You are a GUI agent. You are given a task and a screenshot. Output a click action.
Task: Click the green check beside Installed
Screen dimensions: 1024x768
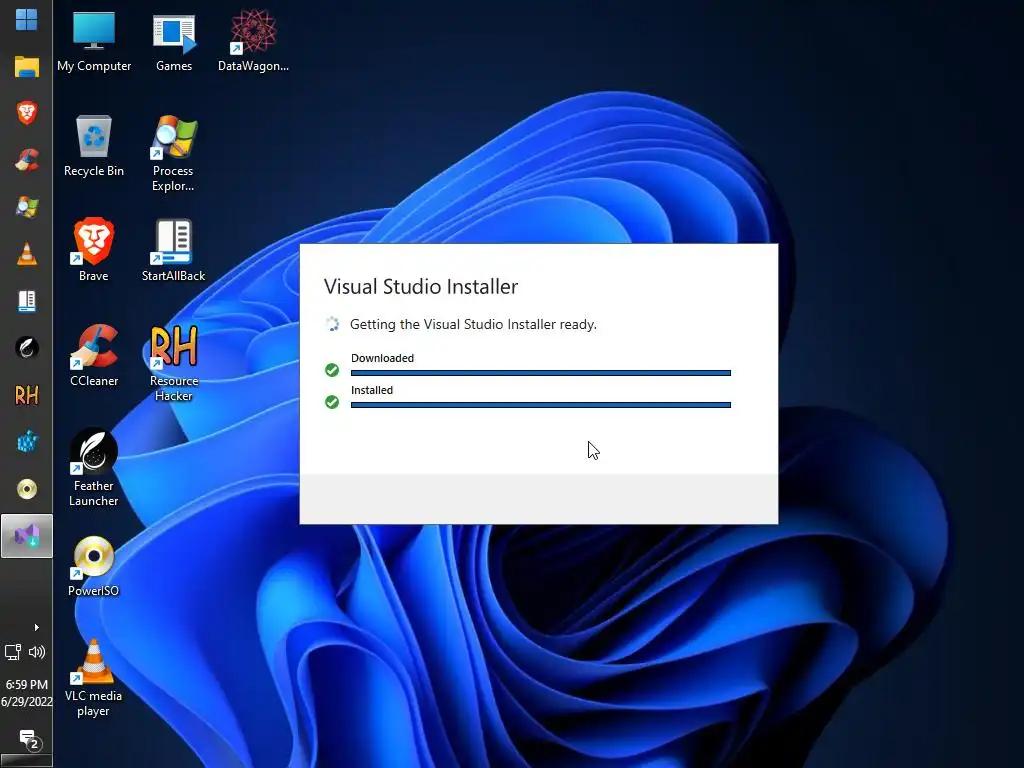click(x=332, y=402)
